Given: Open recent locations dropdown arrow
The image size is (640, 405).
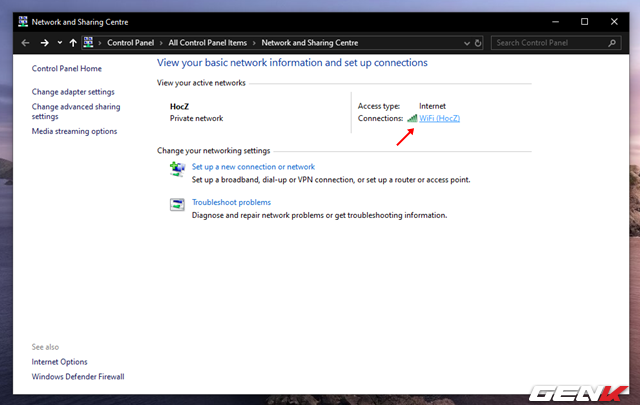Looking at the screenshot, I should (60, 42).
